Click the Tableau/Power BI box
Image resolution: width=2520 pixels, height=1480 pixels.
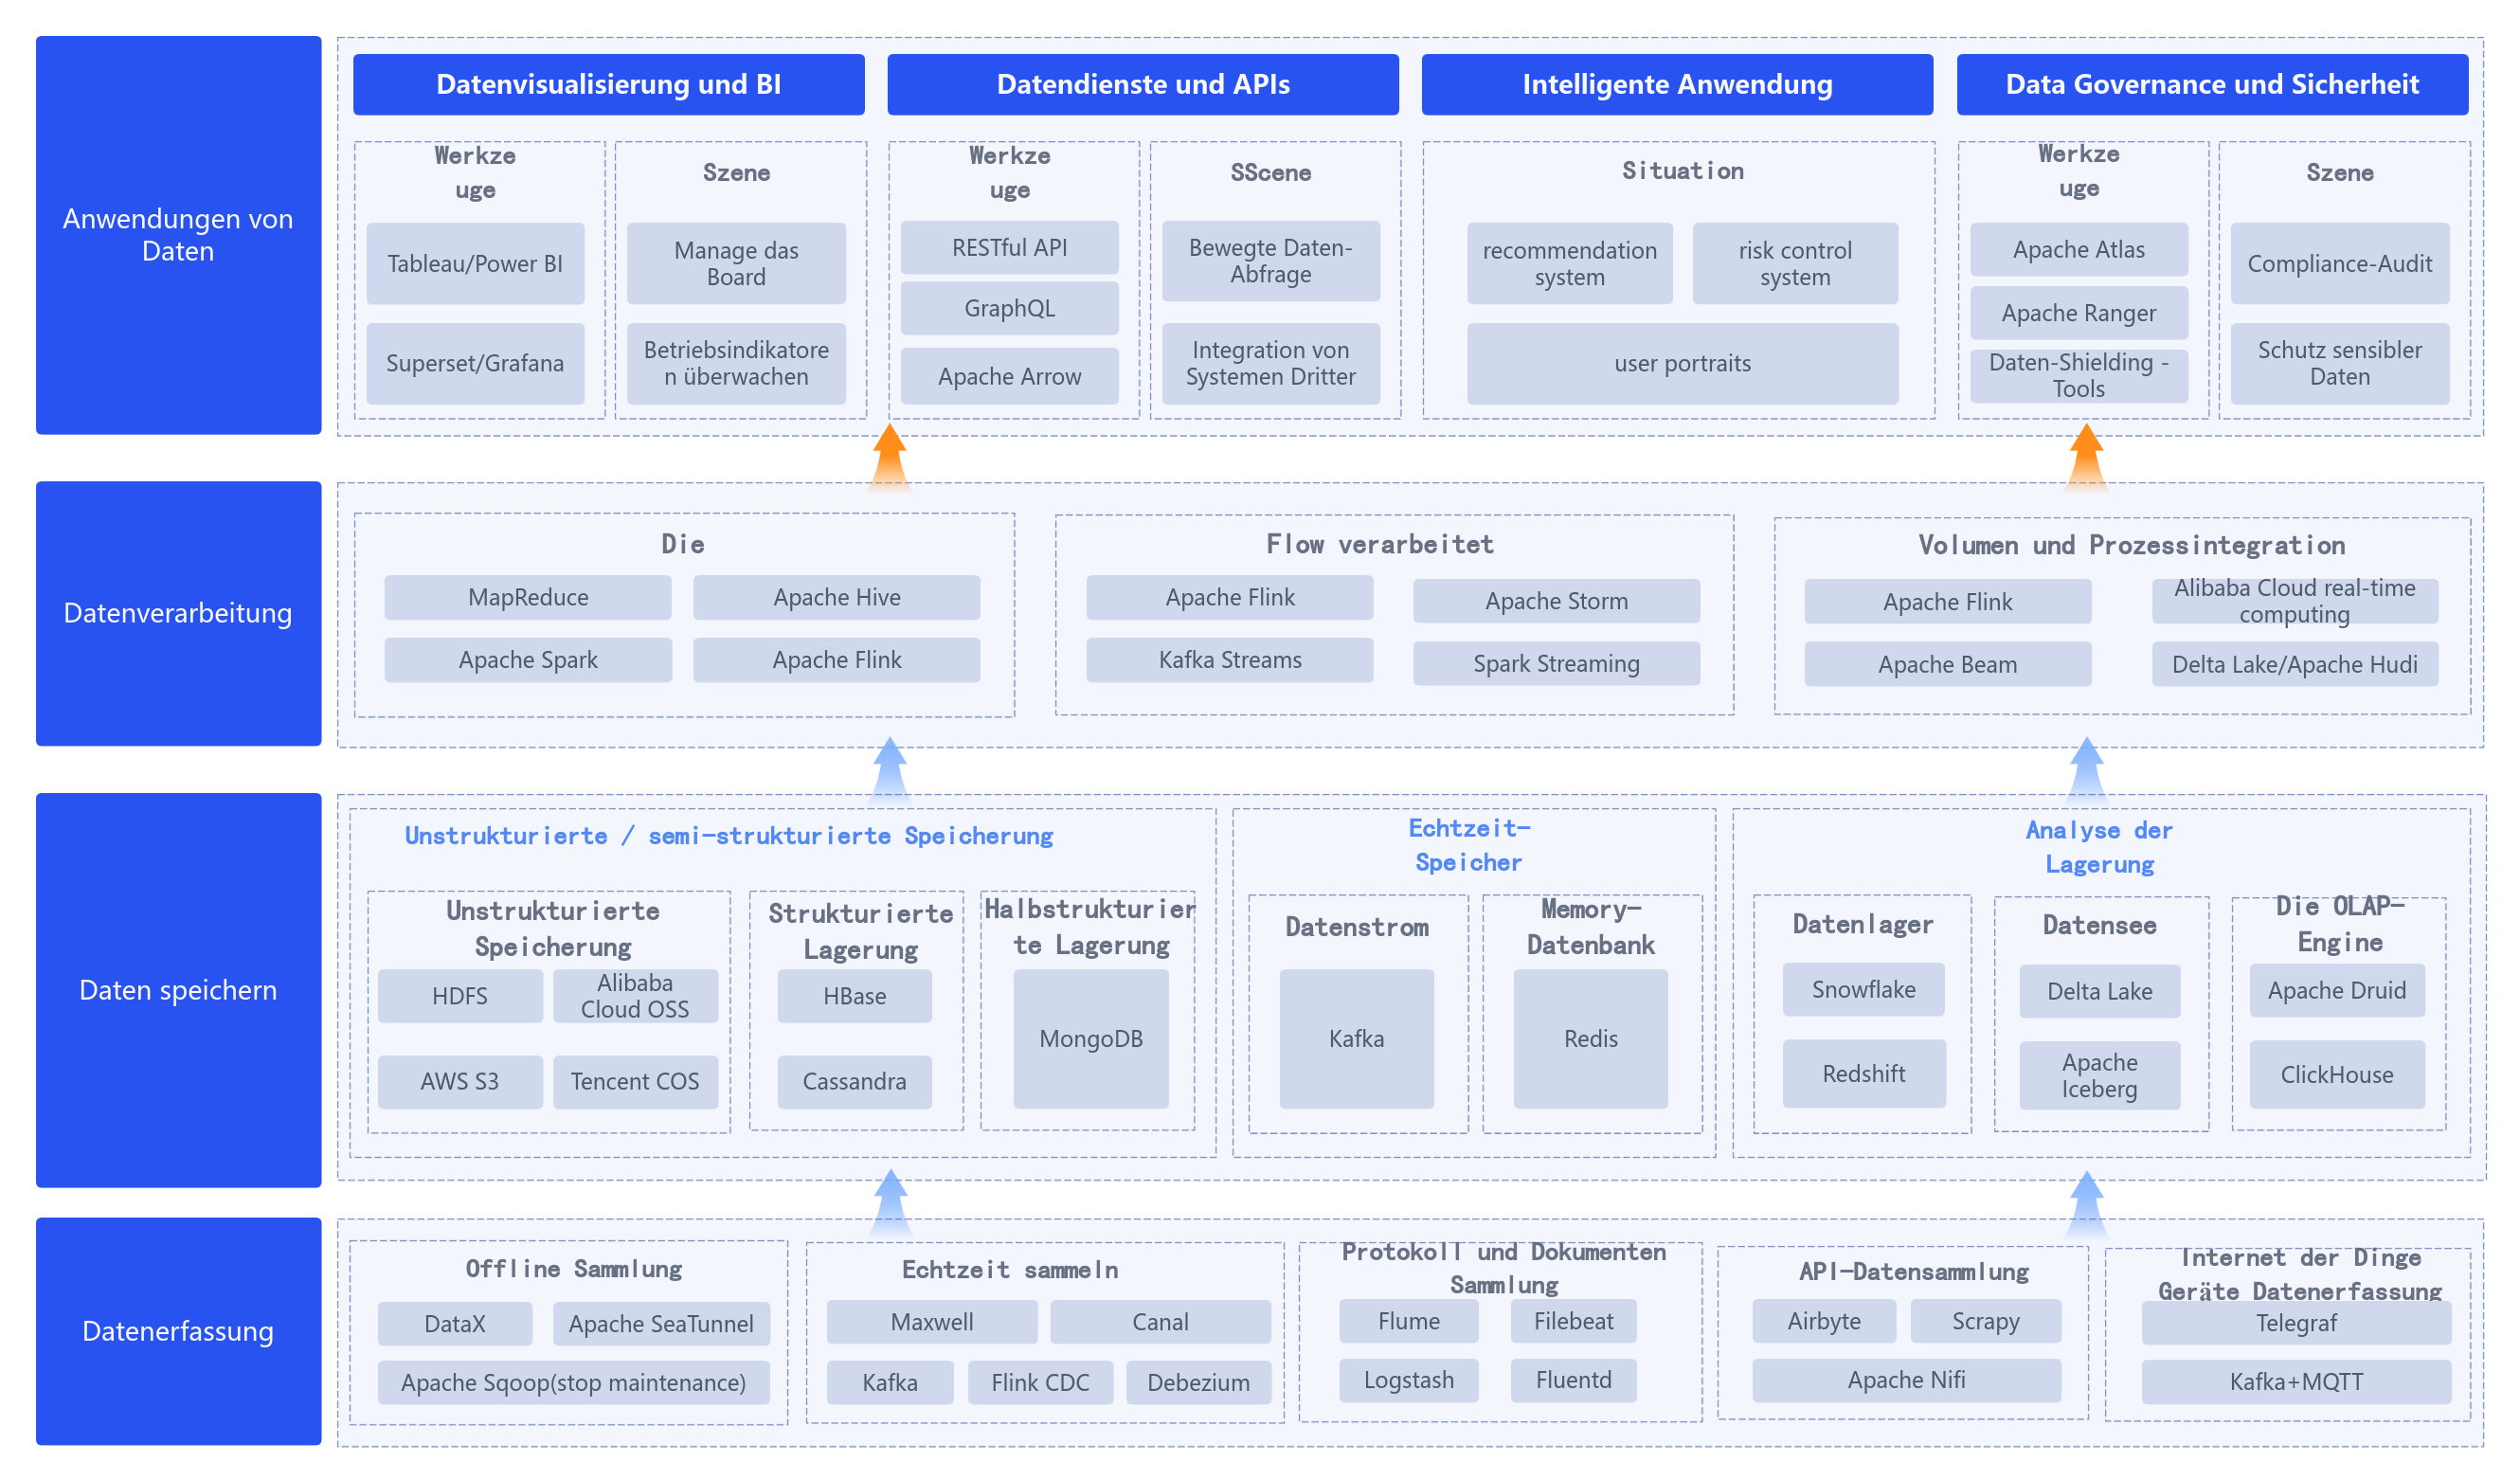pos(475,264)
